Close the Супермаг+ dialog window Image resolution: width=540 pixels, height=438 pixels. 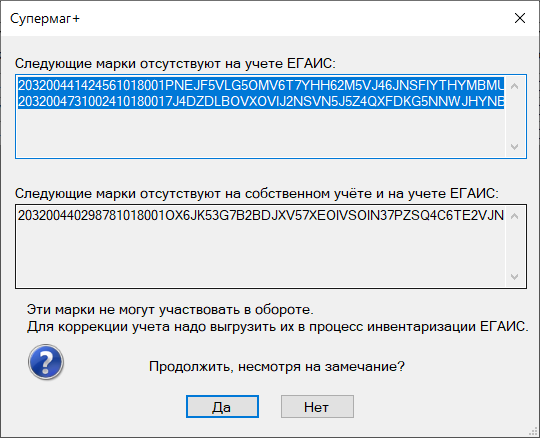click(520, 18)
